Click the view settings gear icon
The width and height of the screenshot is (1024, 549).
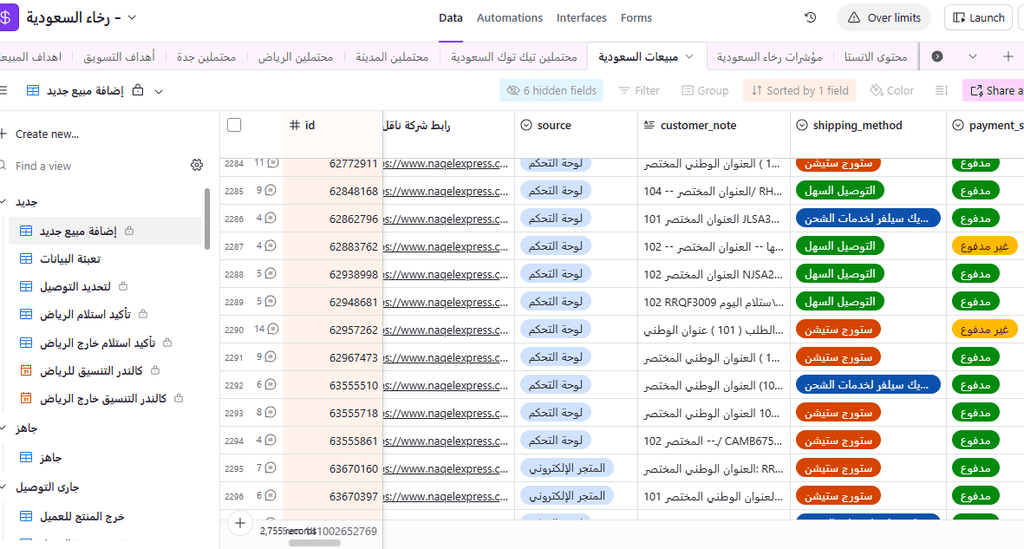click(x=196, y=165)
